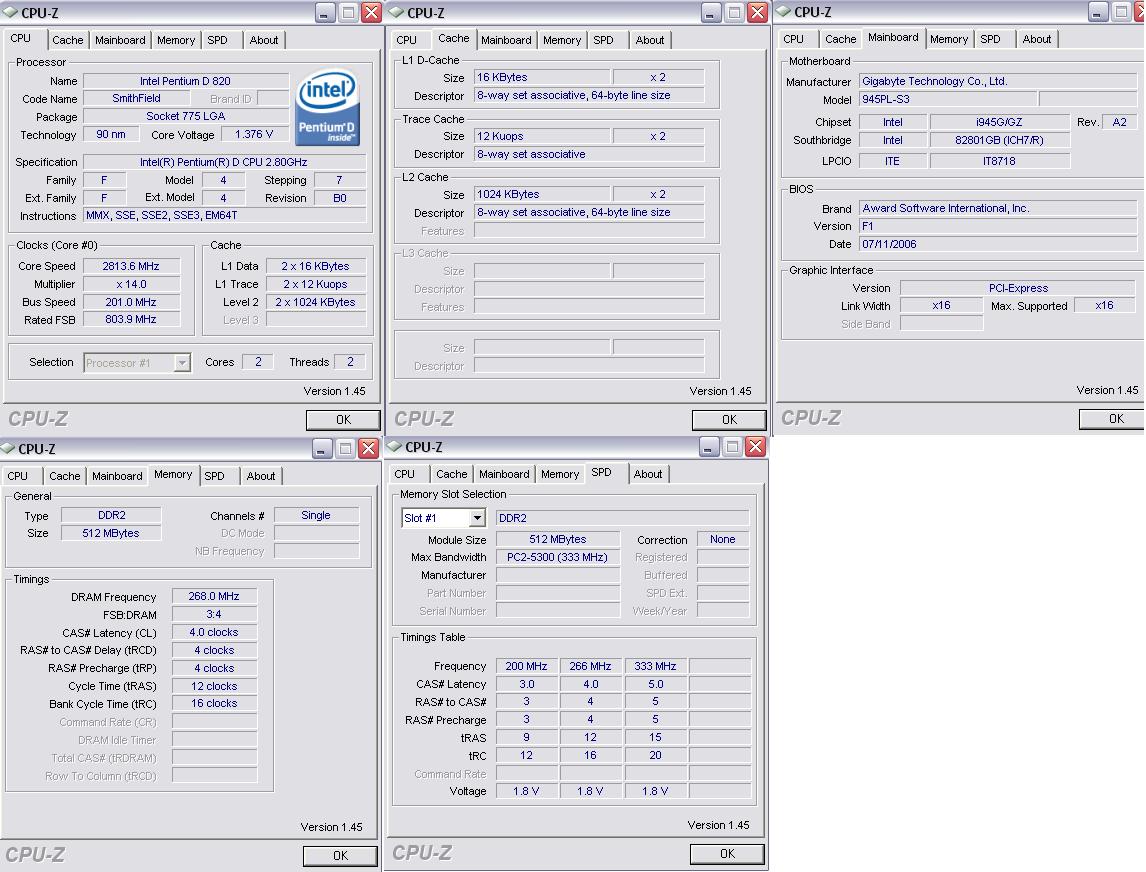Open About tab in the Motherboard window
This screenshot has height=872, width=1146.
(x=1036, y=39)
